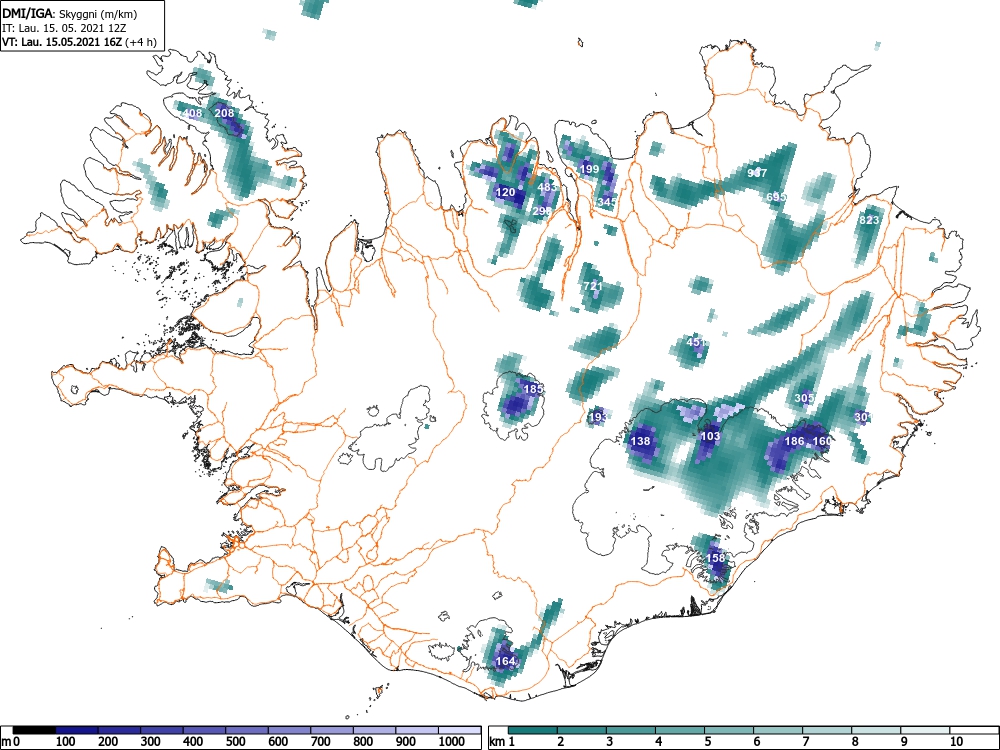Select the map value 937
Viewport: 1000px width, 750px height.
coord(757,172)
